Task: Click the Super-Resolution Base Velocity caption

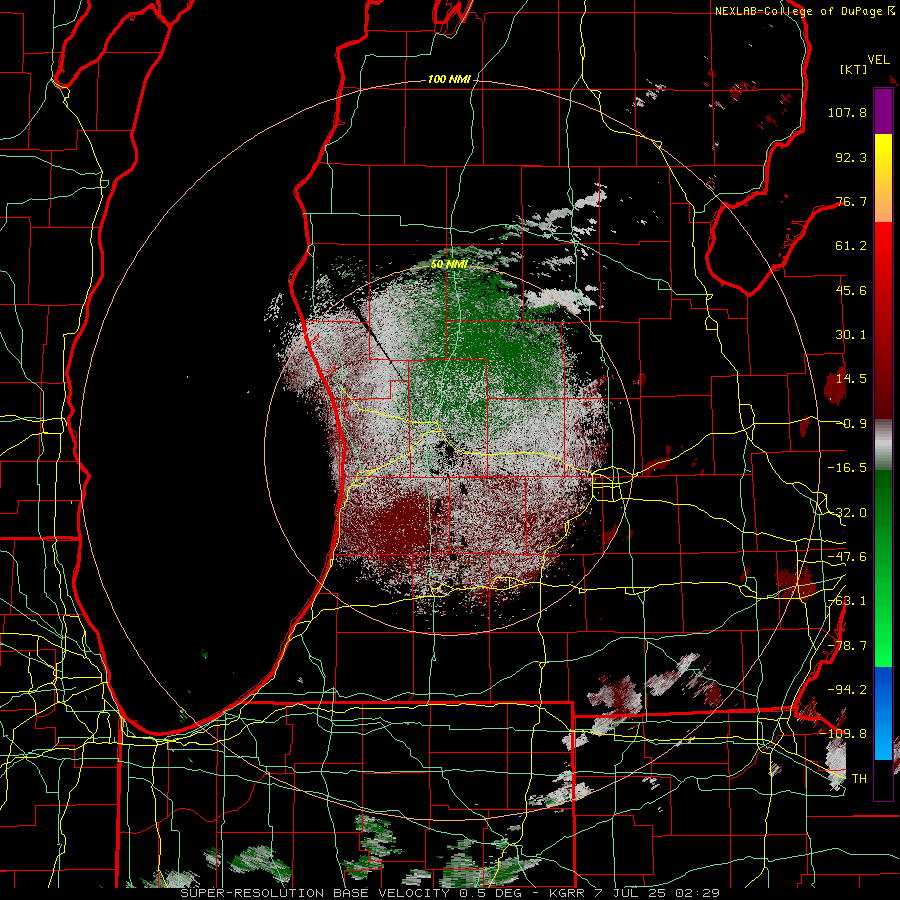Action: coord(449,893)
